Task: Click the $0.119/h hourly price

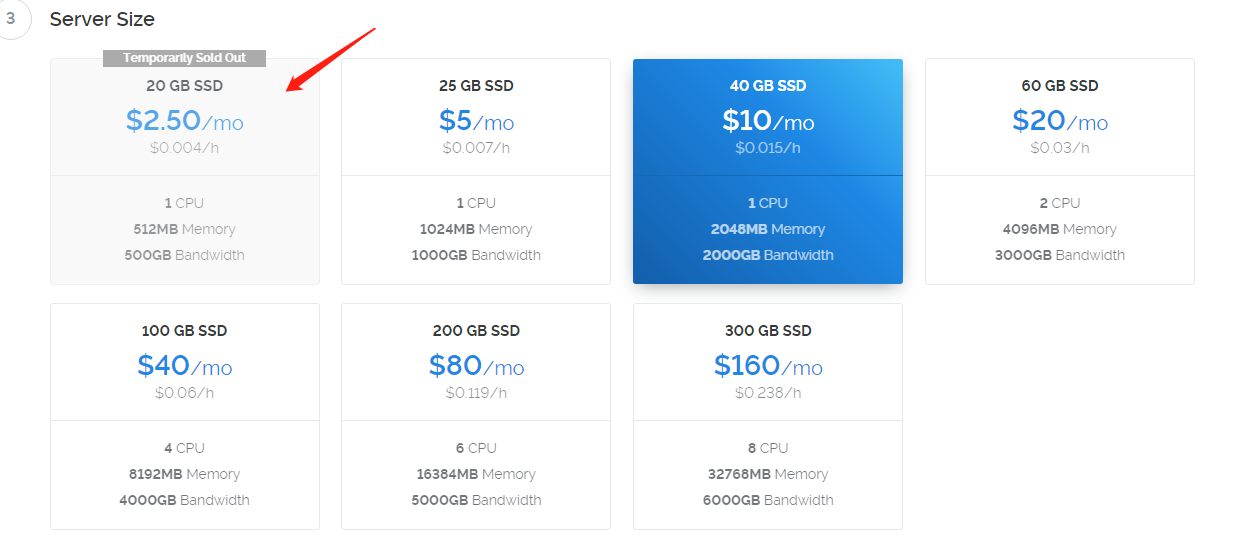Action: tap(476, 393)
